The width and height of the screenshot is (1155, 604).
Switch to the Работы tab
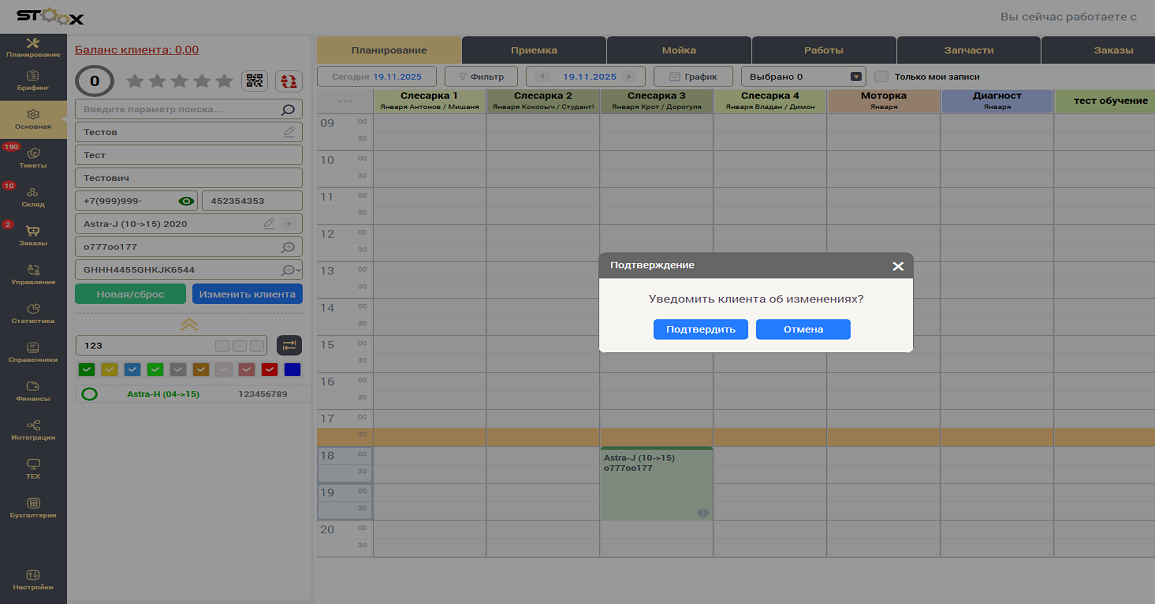pyautogui.click(x=824, y=50)
